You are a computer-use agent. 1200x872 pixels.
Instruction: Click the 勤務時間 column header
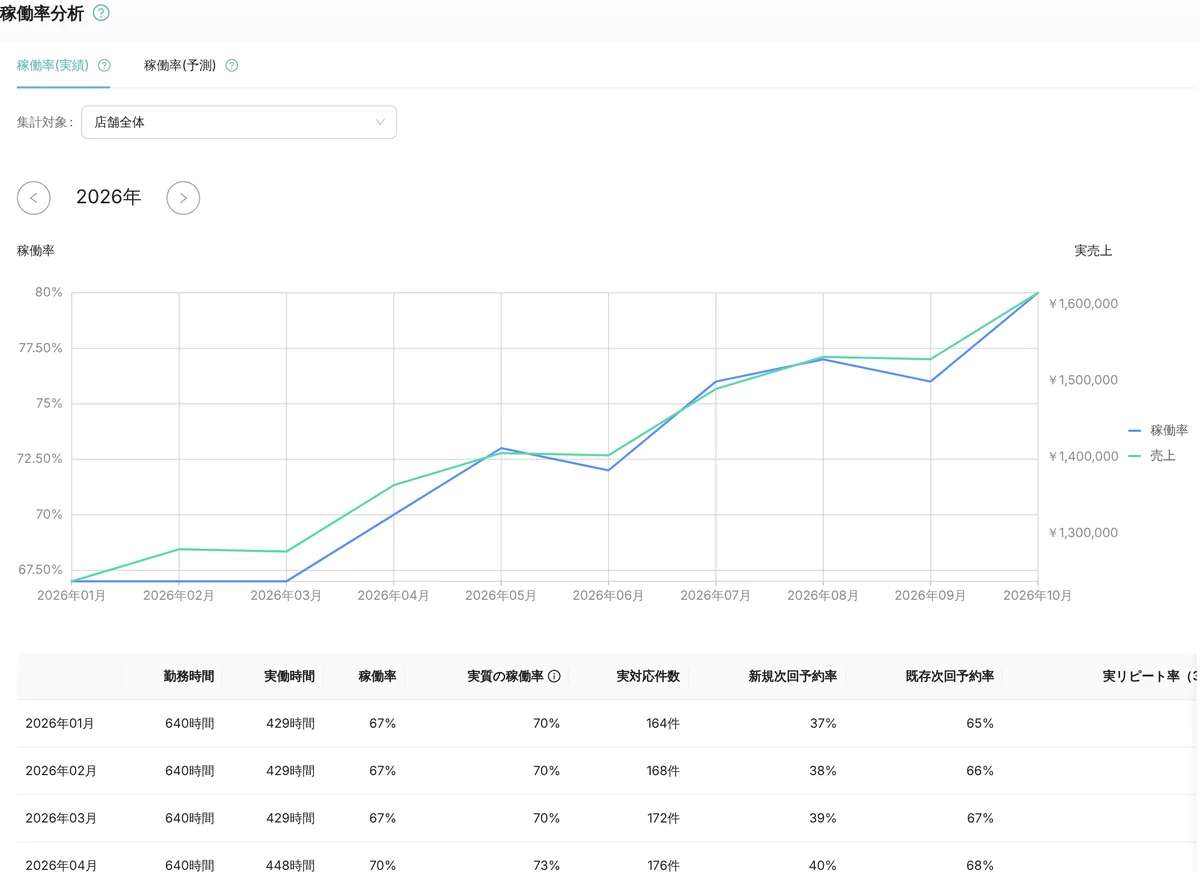point(189,676)
